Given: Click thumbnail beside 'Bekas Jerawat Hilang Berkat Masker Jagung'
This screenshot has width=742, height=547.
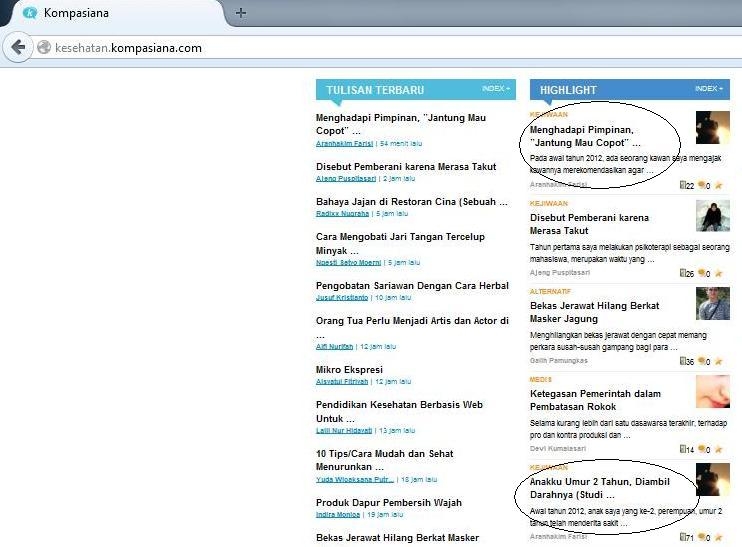Looking at the screenshot, I should click(713, 303).
